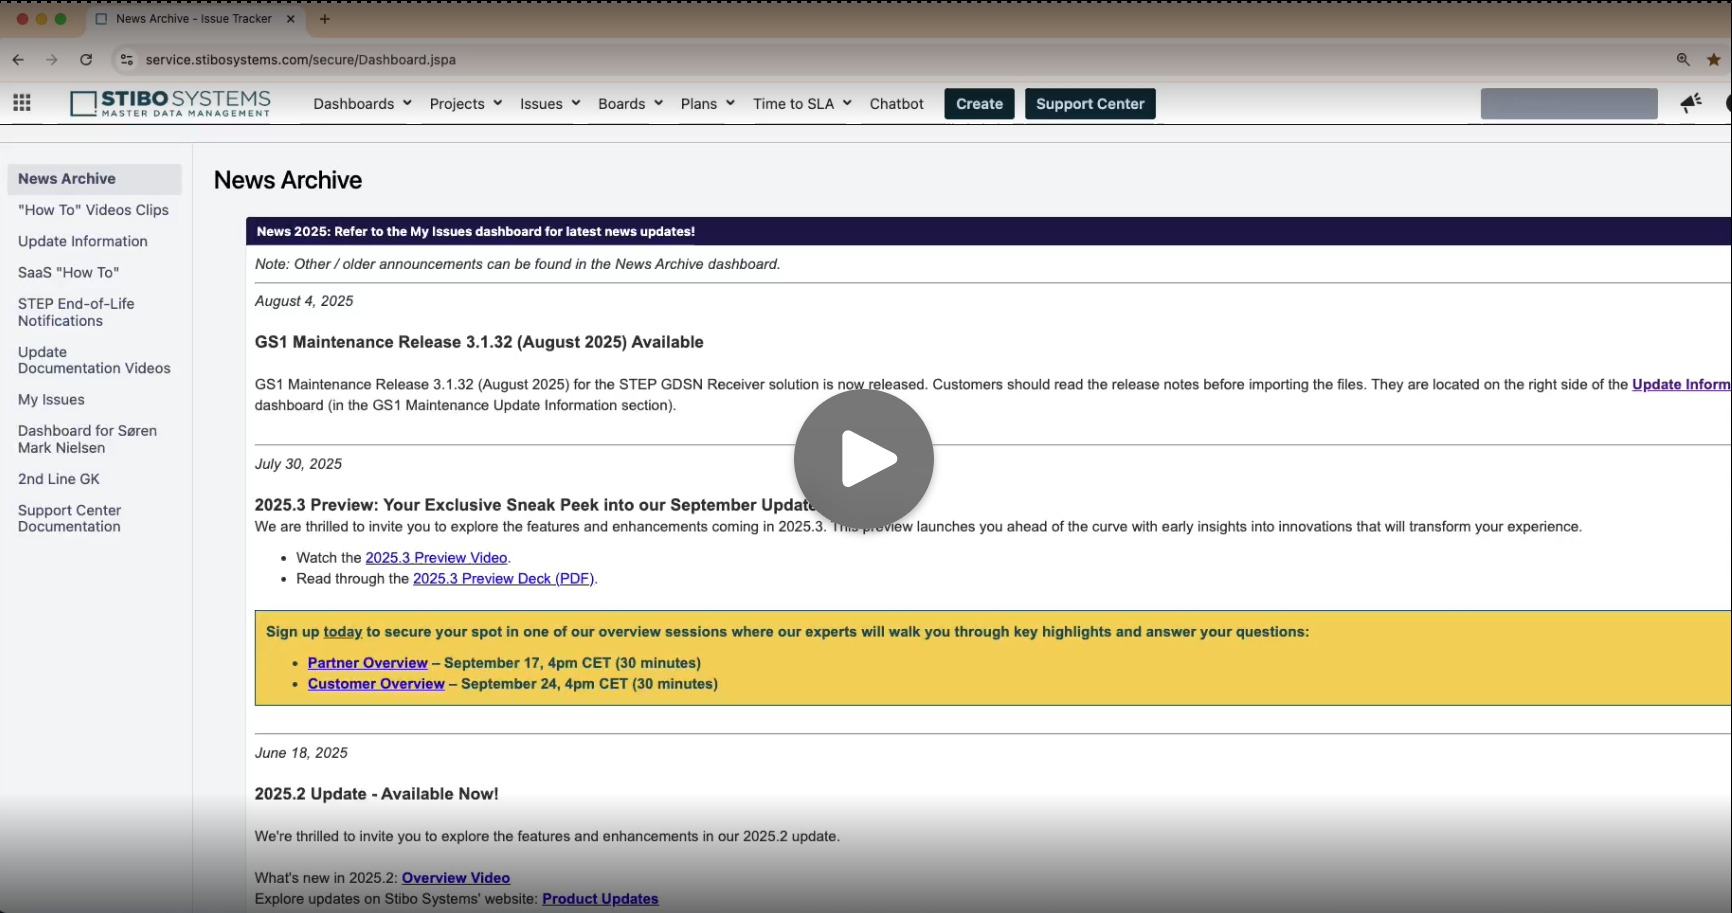
Task: Open the Support Center button
Action: click(1089, 104)
